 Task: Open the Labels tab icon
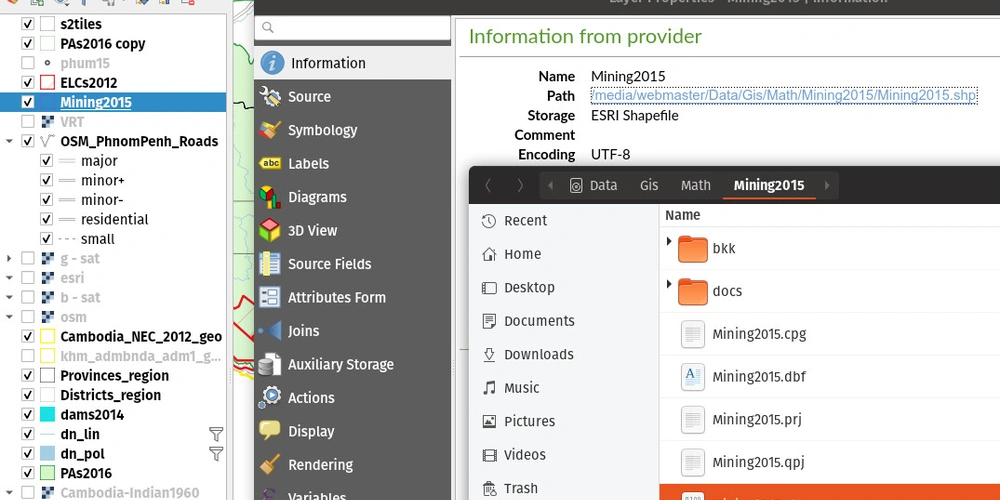(x=270, y=163)
